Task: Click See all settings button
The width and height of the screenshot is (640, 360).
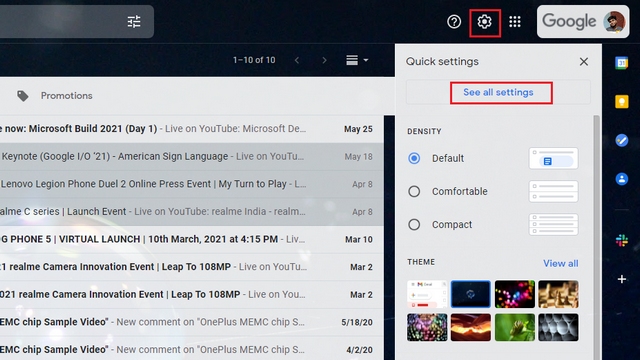Action: point(498,92)
